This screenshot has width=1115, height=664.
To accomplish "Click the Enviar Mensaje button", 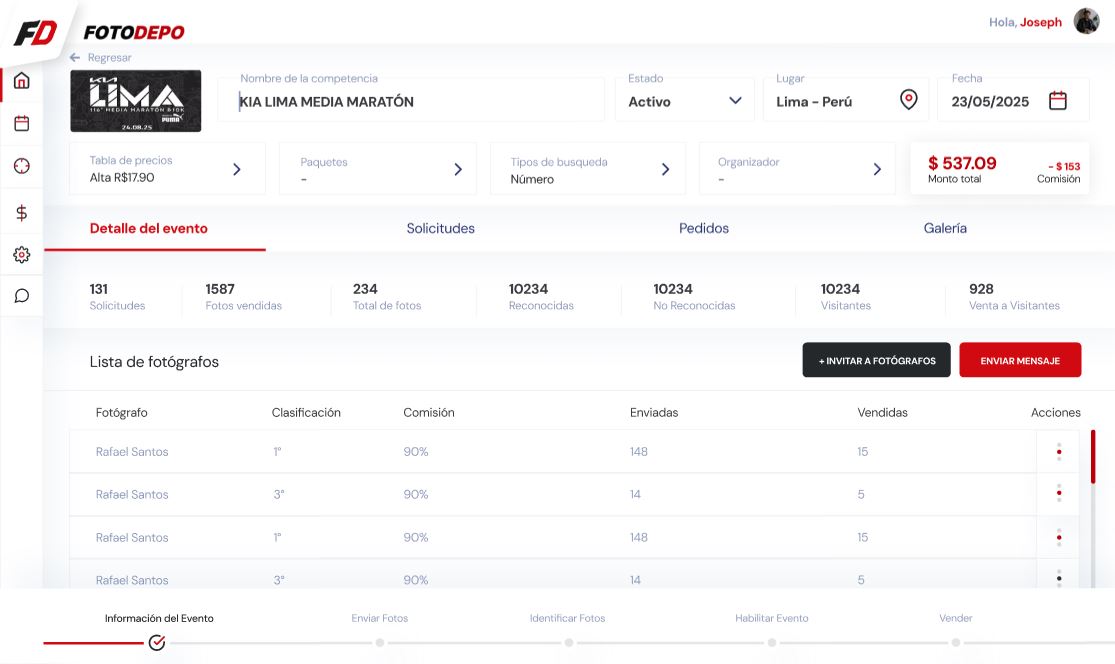I will pyautogui.click(x=1019, y=360).
